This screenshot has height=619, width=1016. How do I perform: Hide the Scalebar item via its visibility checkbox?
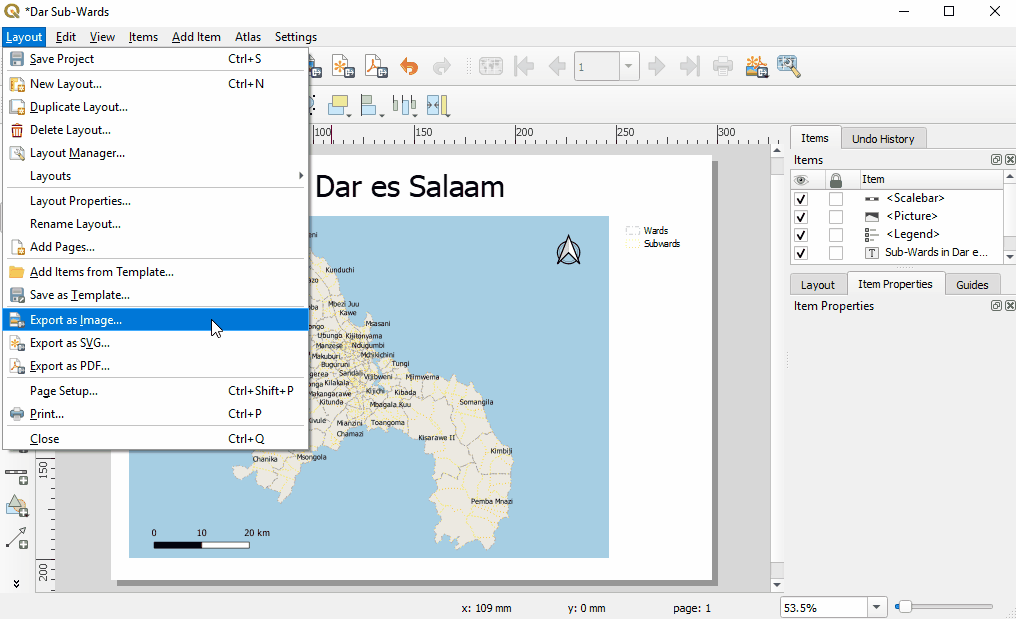801,199
